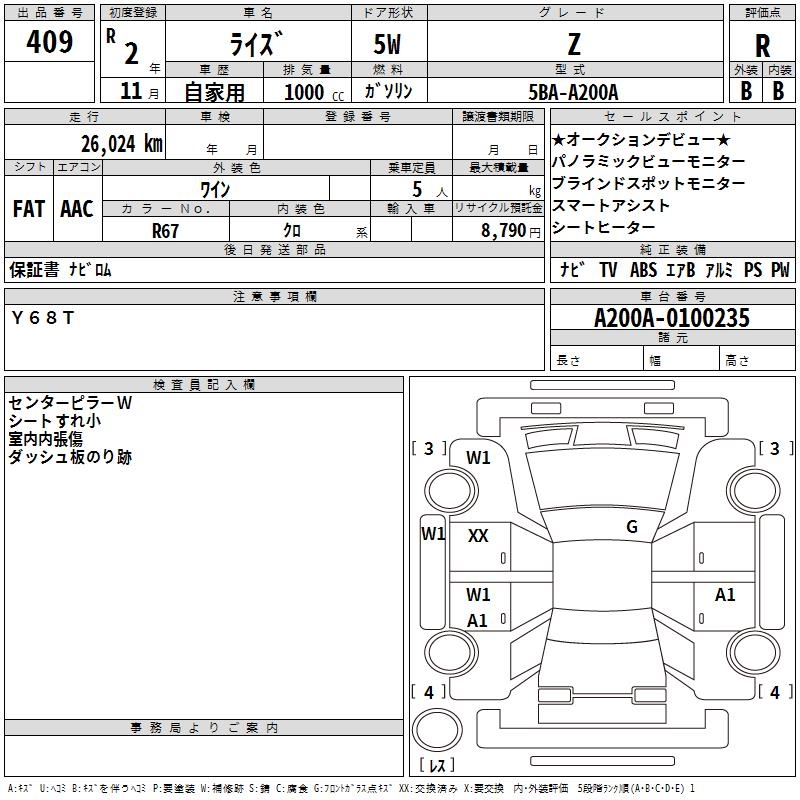Click the シートヒーター sales point line
The image size is (800, 800).
pyautogui.click(x=604, y=227)
